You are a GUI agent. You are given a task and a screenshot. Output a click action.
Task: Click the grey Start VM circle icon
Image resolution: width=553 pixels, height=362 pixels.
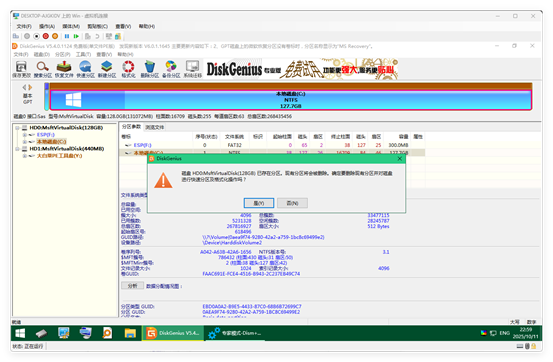tap(27, 36)
